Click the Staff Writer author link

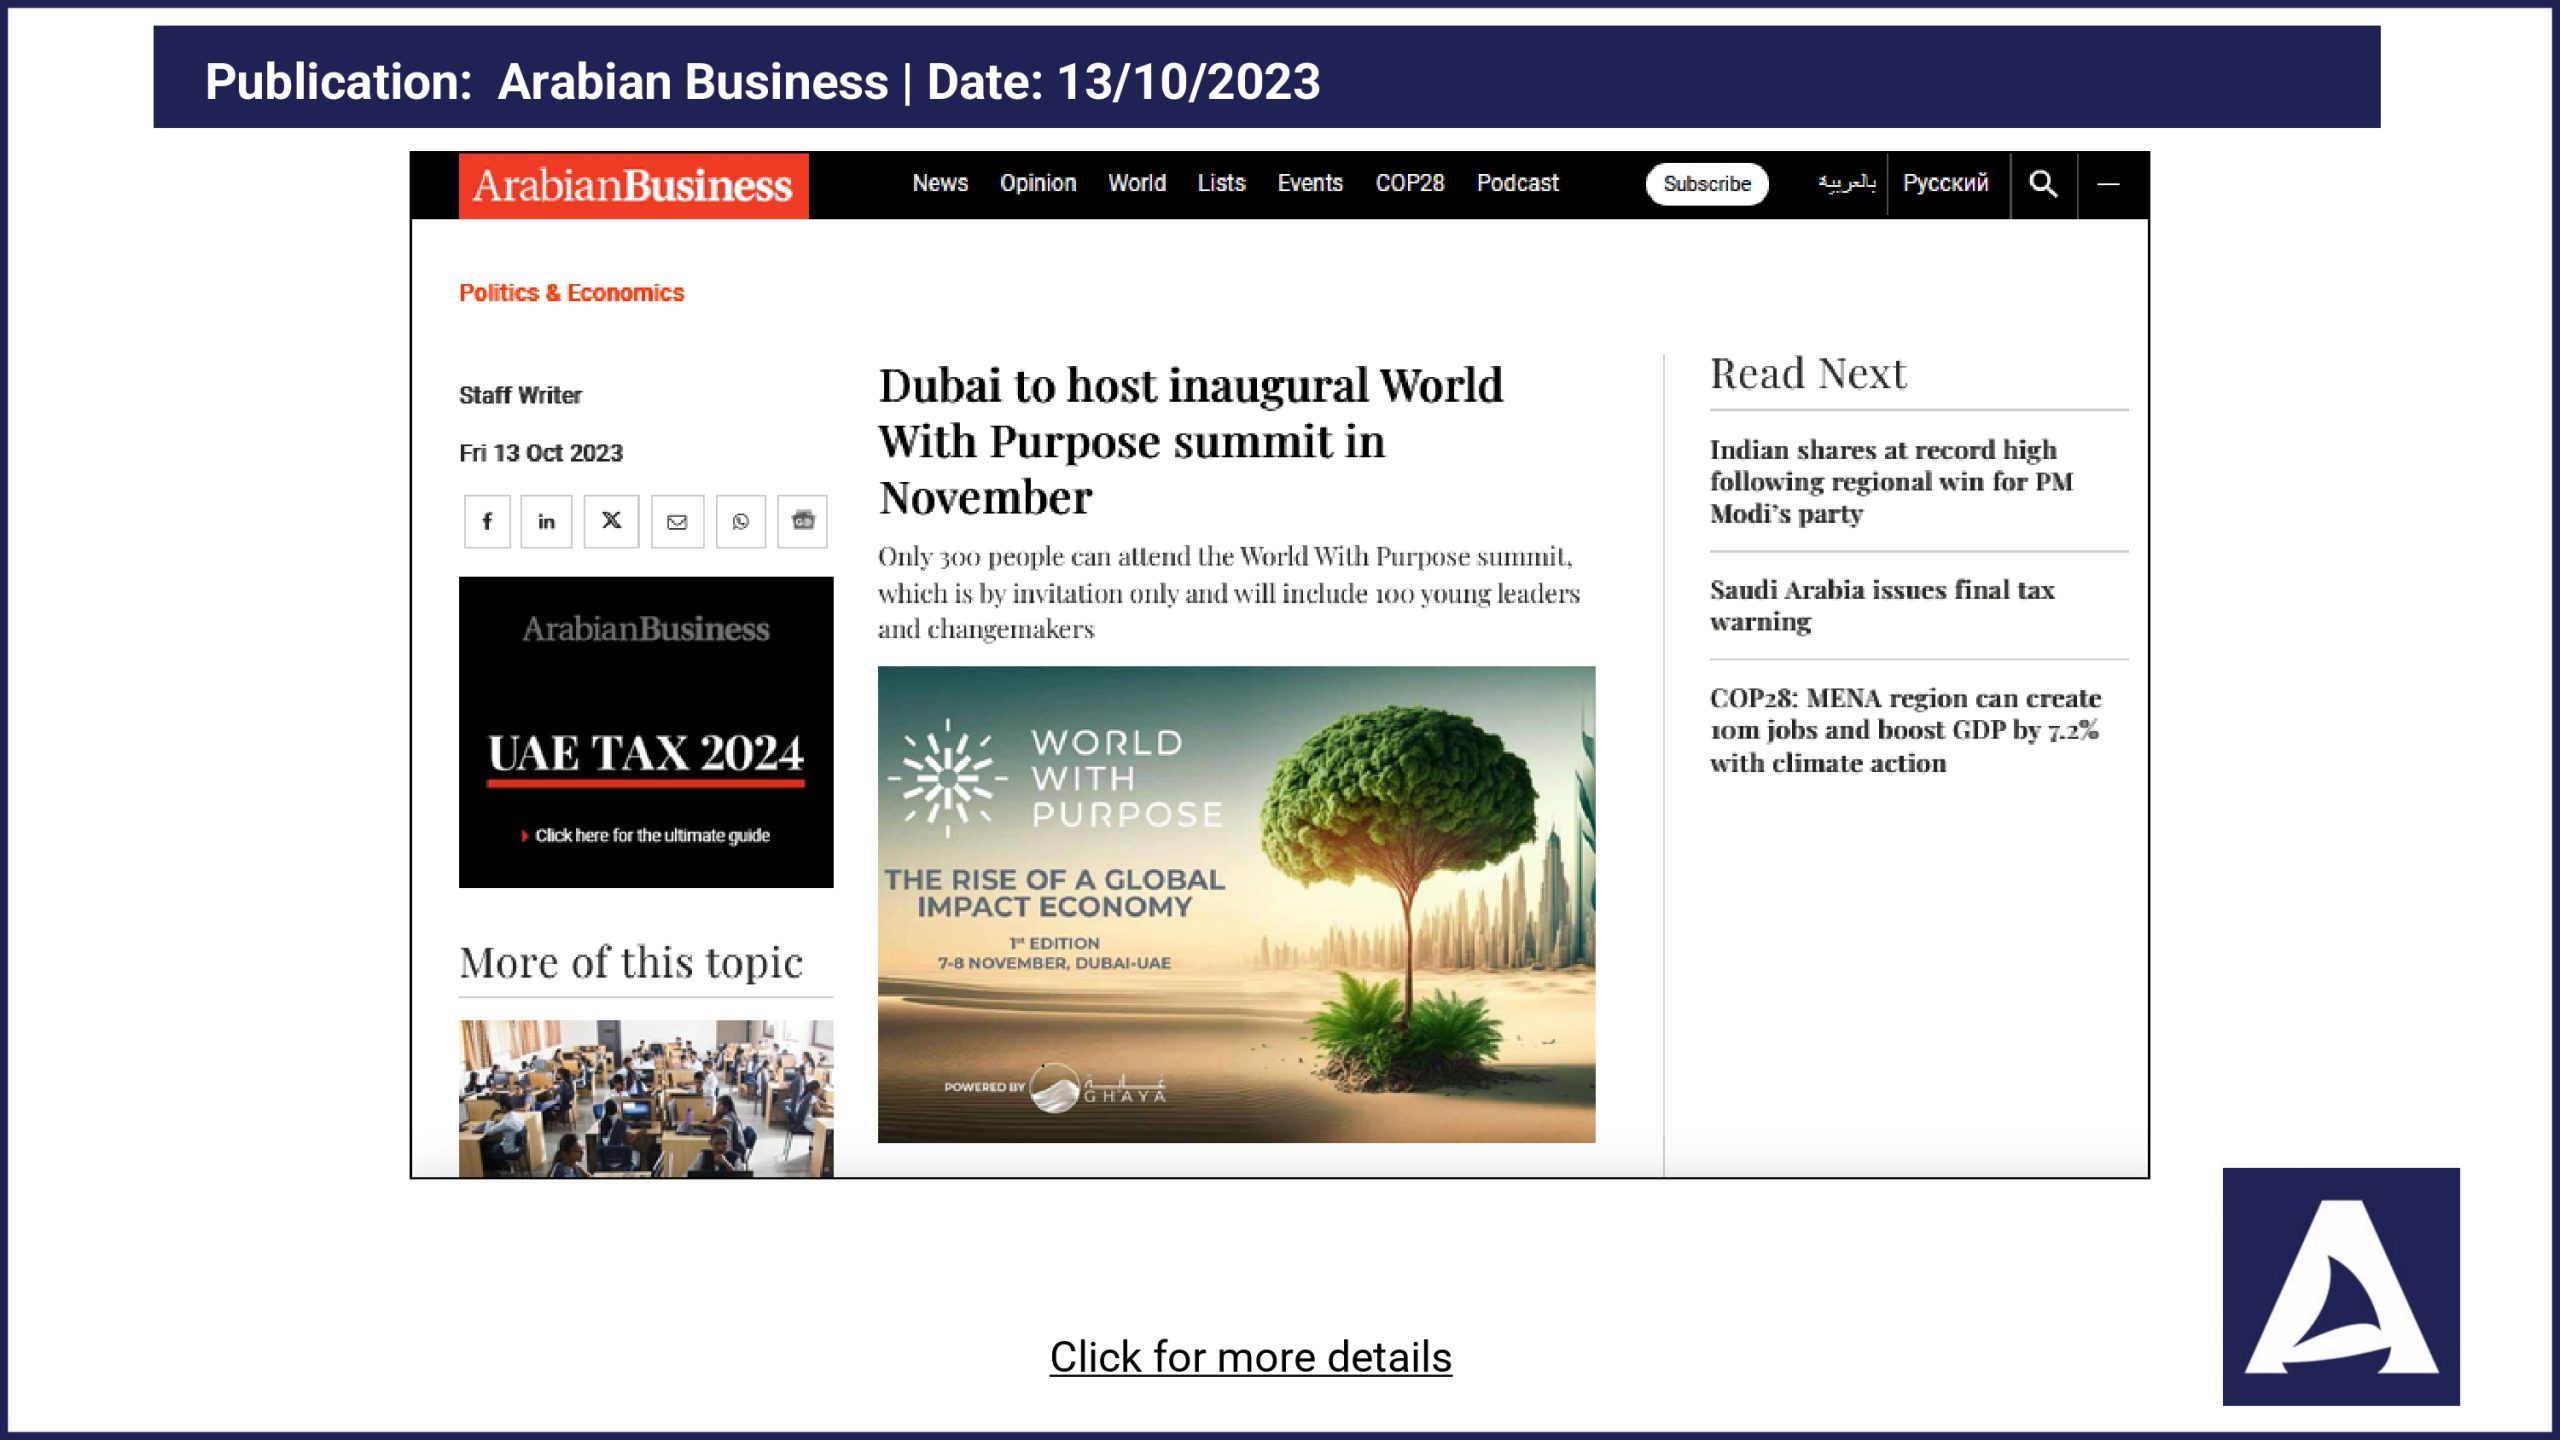tap(520, 395)
